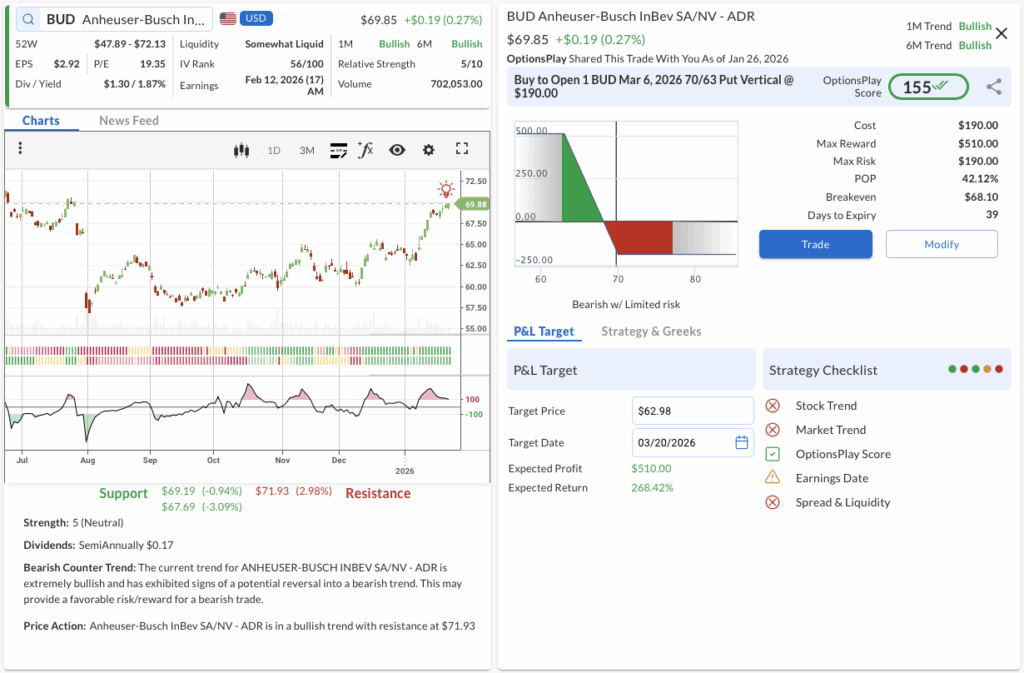This screenshot has height=673, width=1024.
Task: Share this trade via share icon
Action: (993, 87)
